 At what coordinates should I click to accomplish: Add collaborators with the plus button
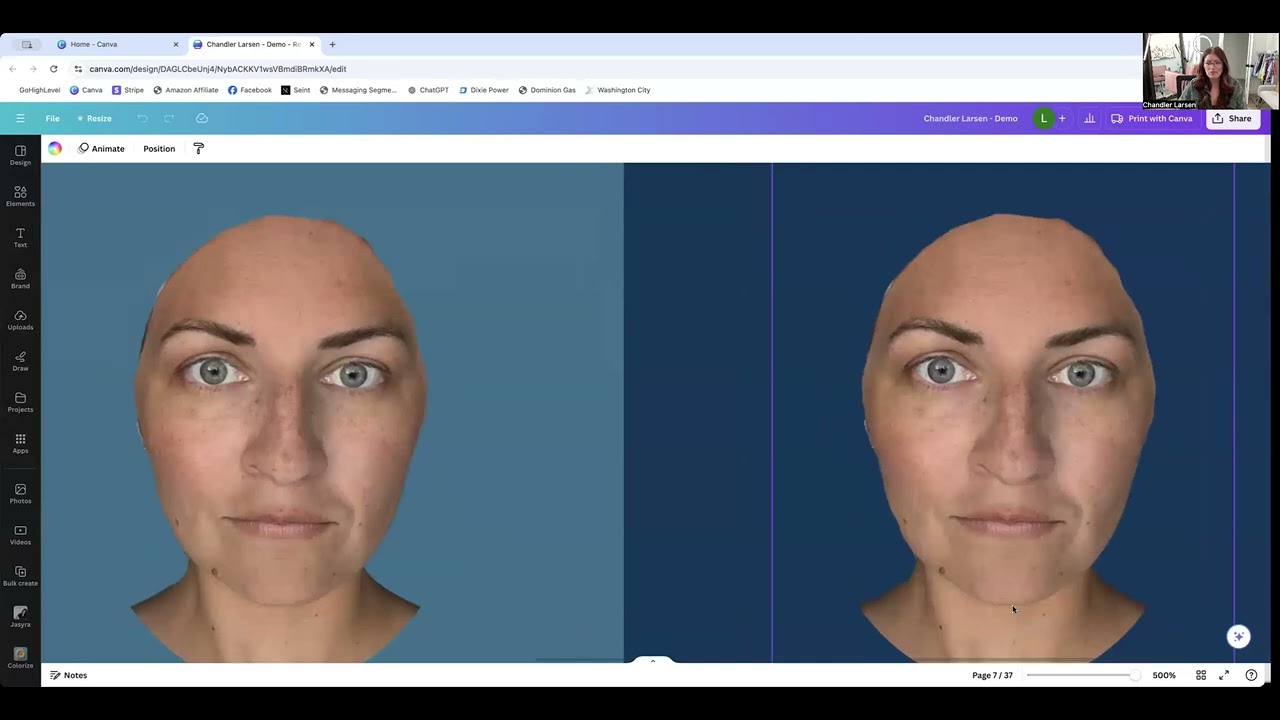1062,118
